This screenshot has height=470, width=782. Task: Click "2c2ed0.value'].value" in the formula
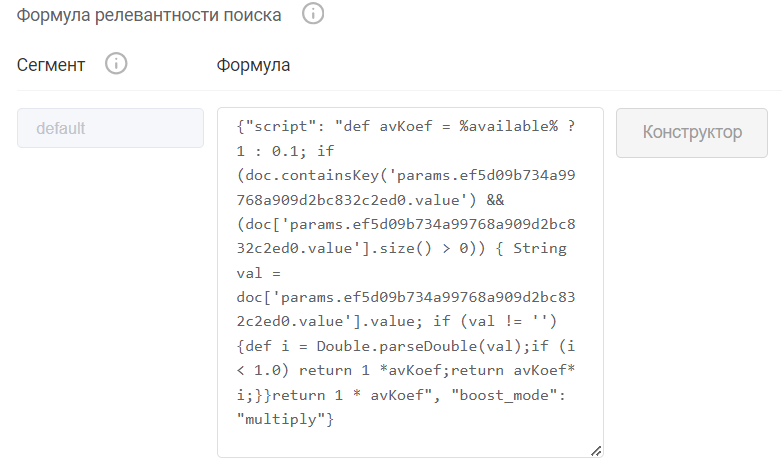[x=320, y=323]
